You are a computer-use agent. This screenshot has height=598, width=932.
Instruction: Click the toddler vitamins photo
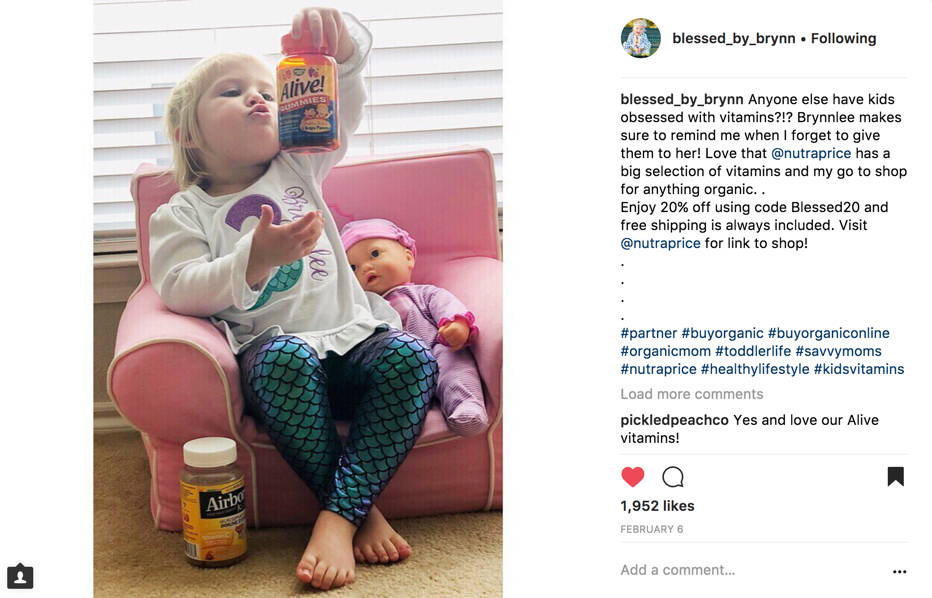point(298,299)
